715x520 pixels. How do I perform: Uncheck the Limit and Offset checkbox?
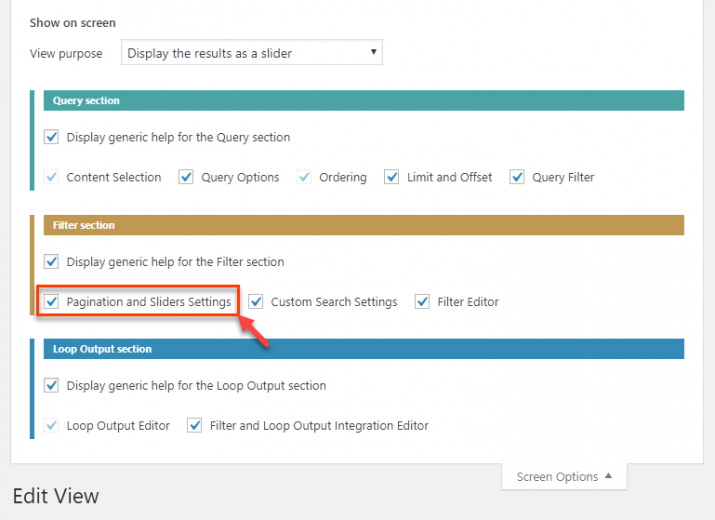(392, 177)
